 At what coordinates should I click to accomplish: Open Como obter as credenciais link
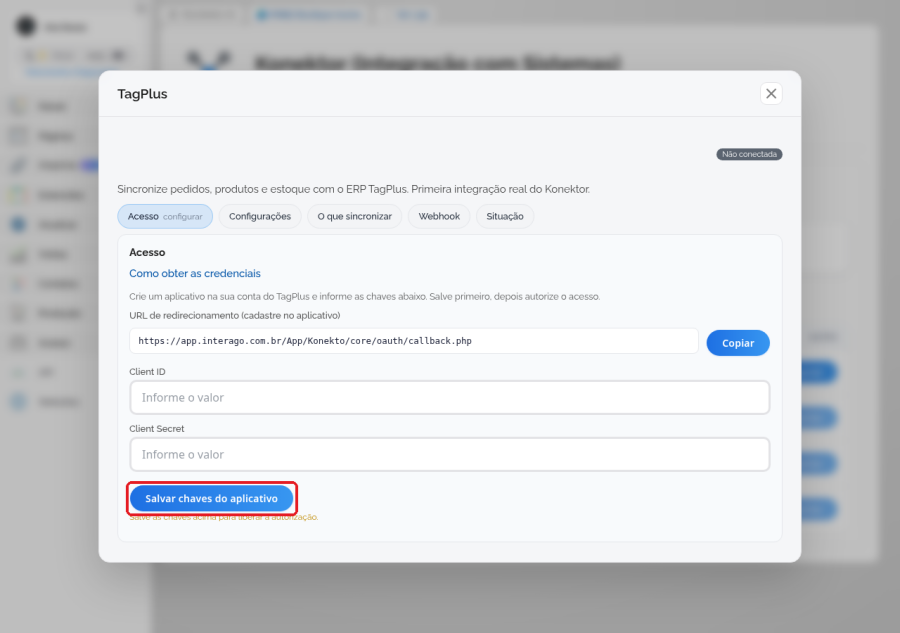click(x=195, y=273)
